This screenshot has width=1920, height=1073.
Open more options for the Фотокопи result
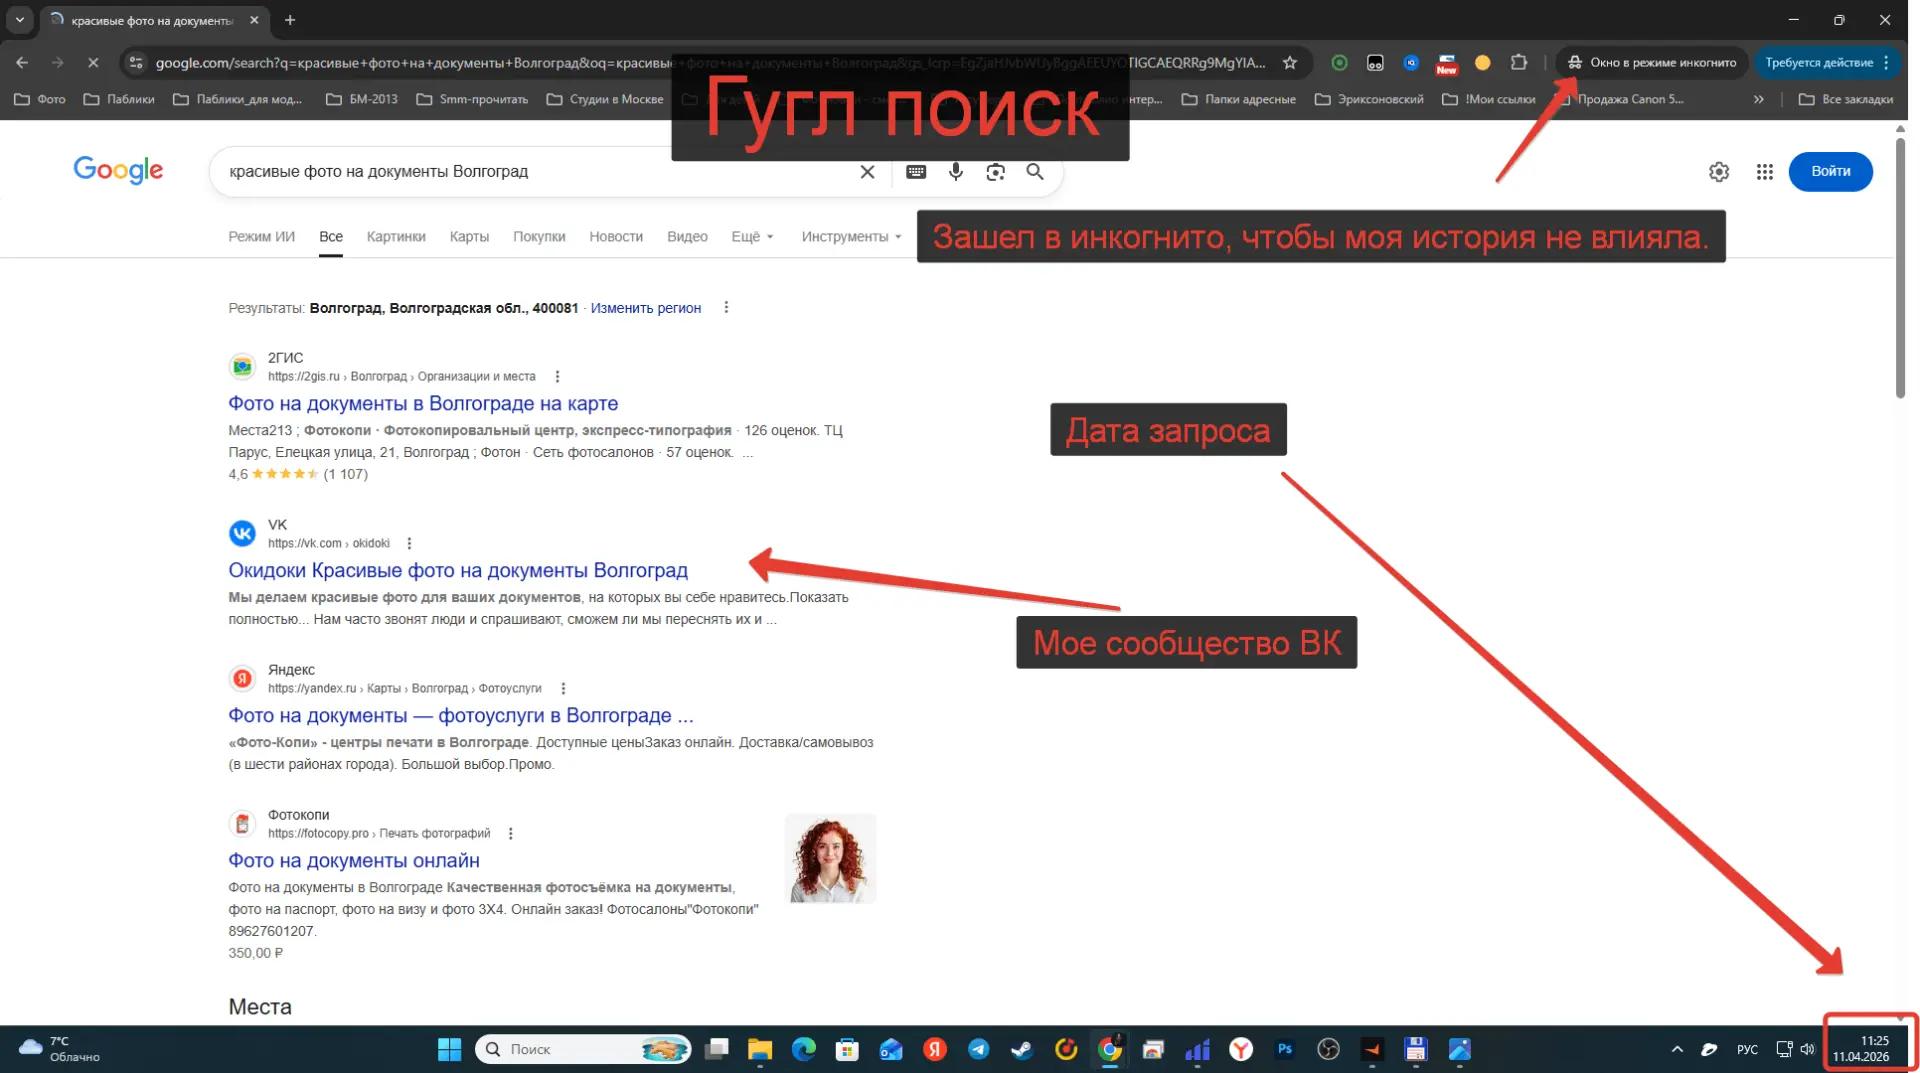tap(510, 834)
